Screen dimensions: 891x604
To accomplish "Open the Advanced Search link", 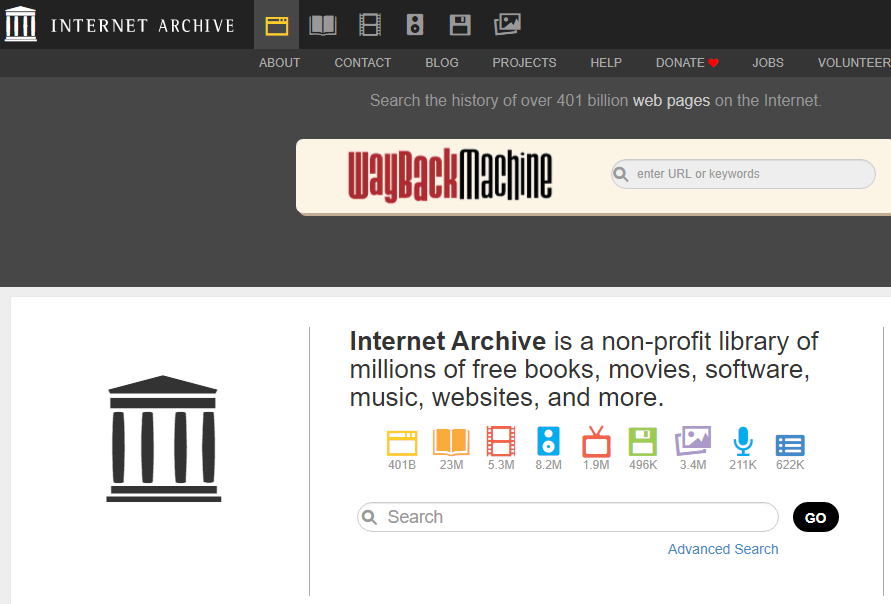I will click(723, 549).
